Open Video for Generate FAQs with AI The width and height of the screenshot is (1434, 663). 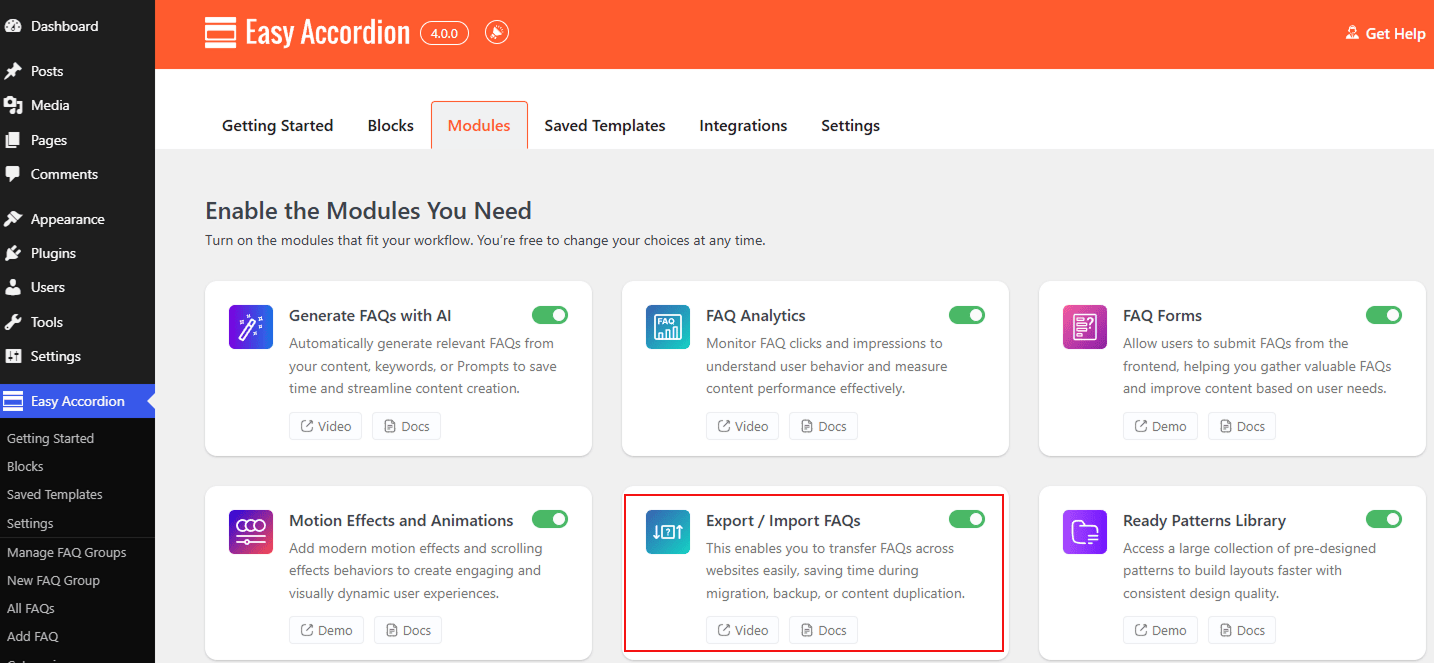tap(325, 426)
